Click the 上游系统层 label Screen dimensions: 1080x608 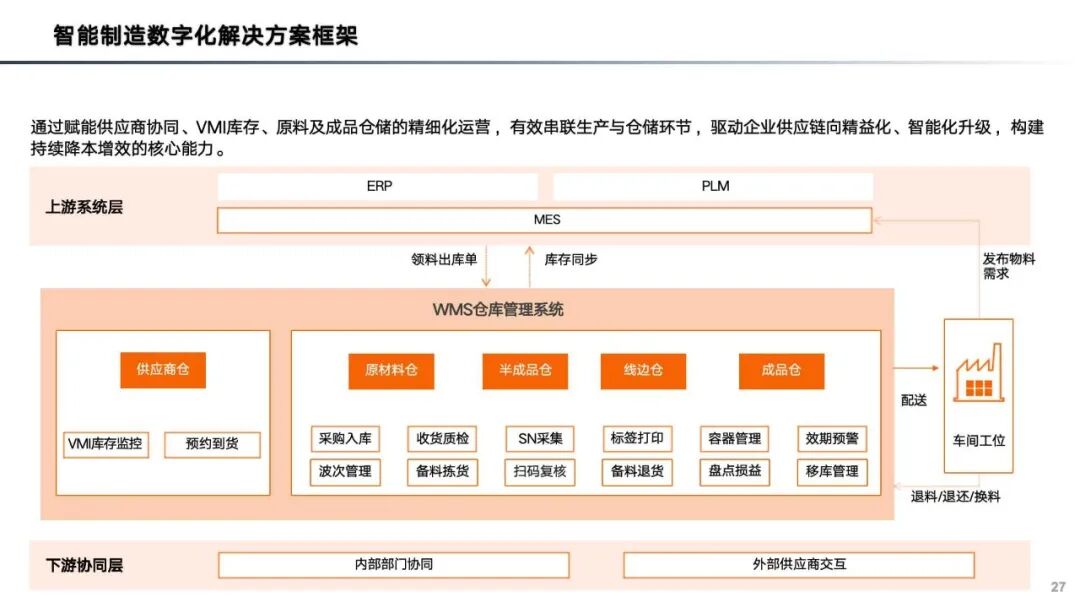coord(84,207)
